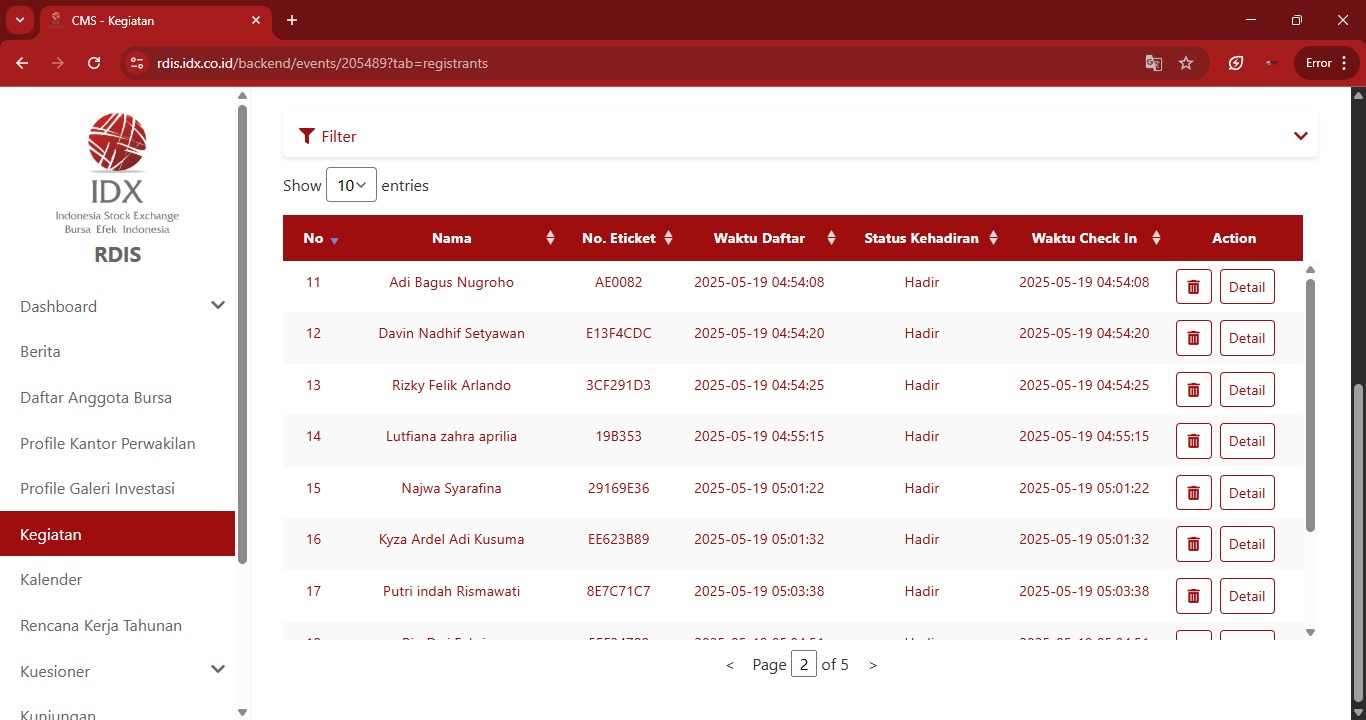The width and height of the screenshot is (1366, 720).
Task: Expand the Filter panel chevron
Action: [1300, 136]
